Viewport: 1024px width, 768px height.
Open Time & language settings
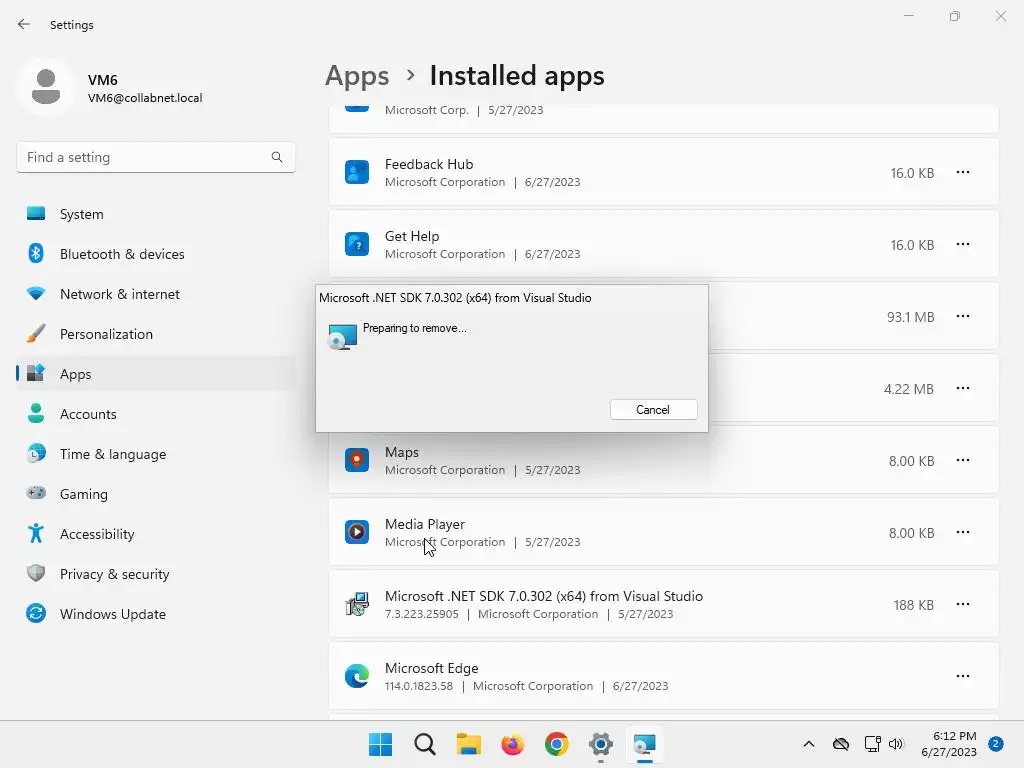(155, 454)
